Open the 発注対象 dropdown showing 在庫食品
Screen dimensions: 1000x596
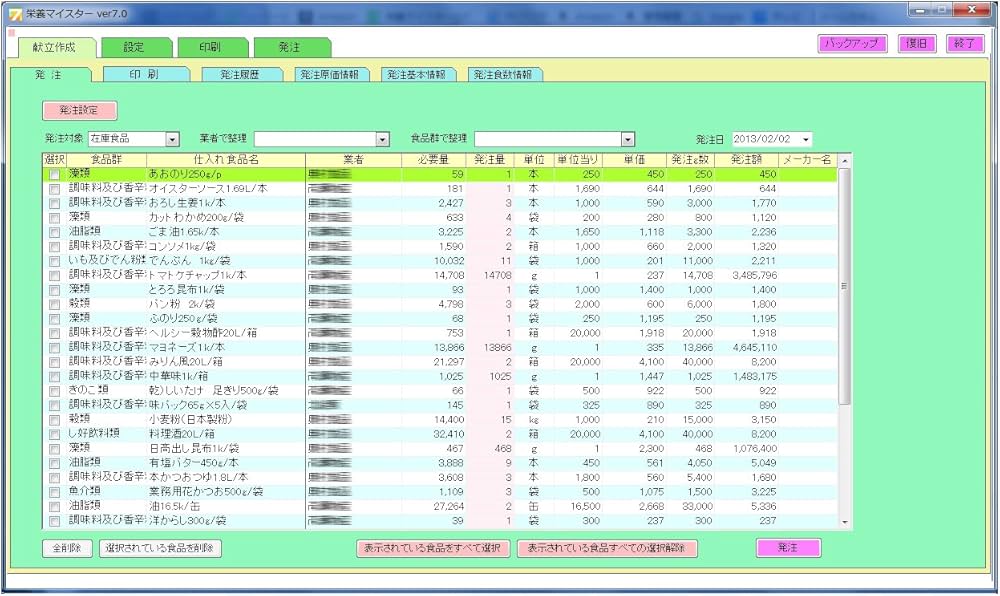point(172,139)
